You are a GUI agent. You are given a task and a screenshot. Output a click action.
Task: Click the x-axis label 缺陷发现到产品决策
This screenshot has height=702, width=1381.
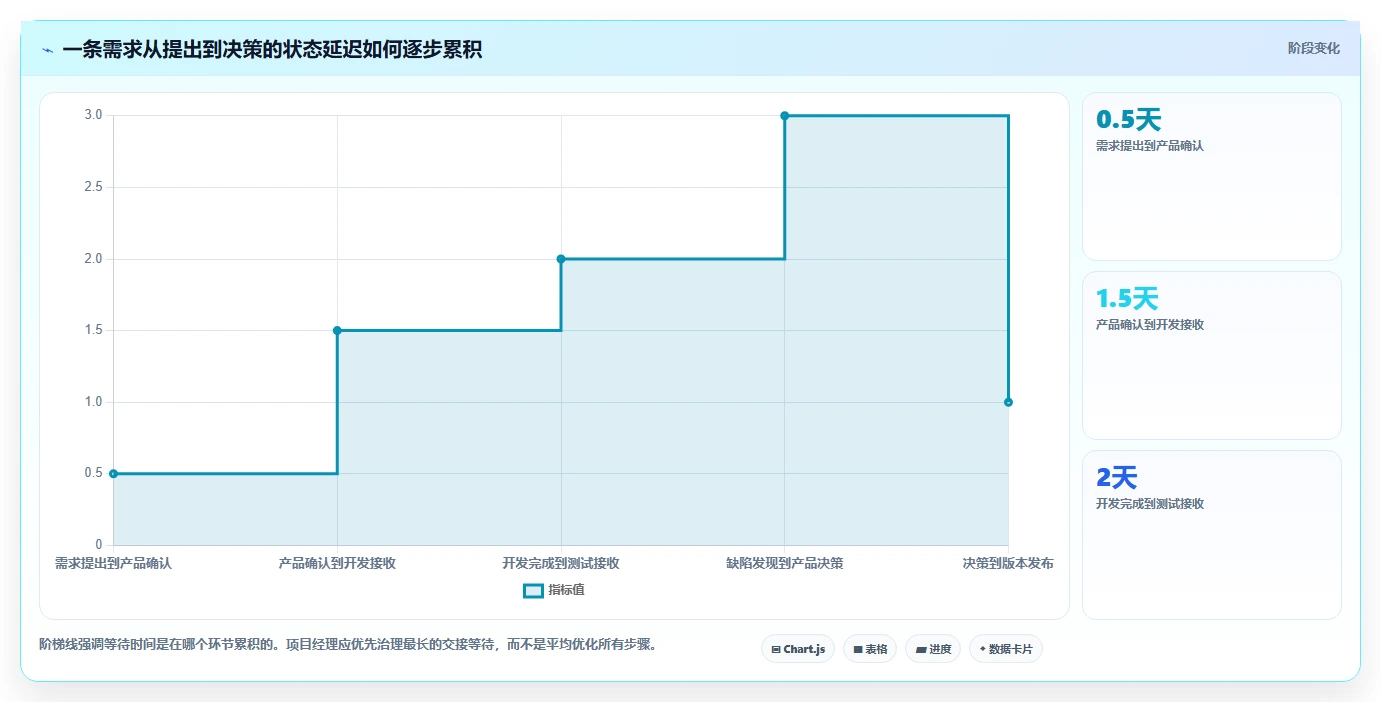[785, 564]
